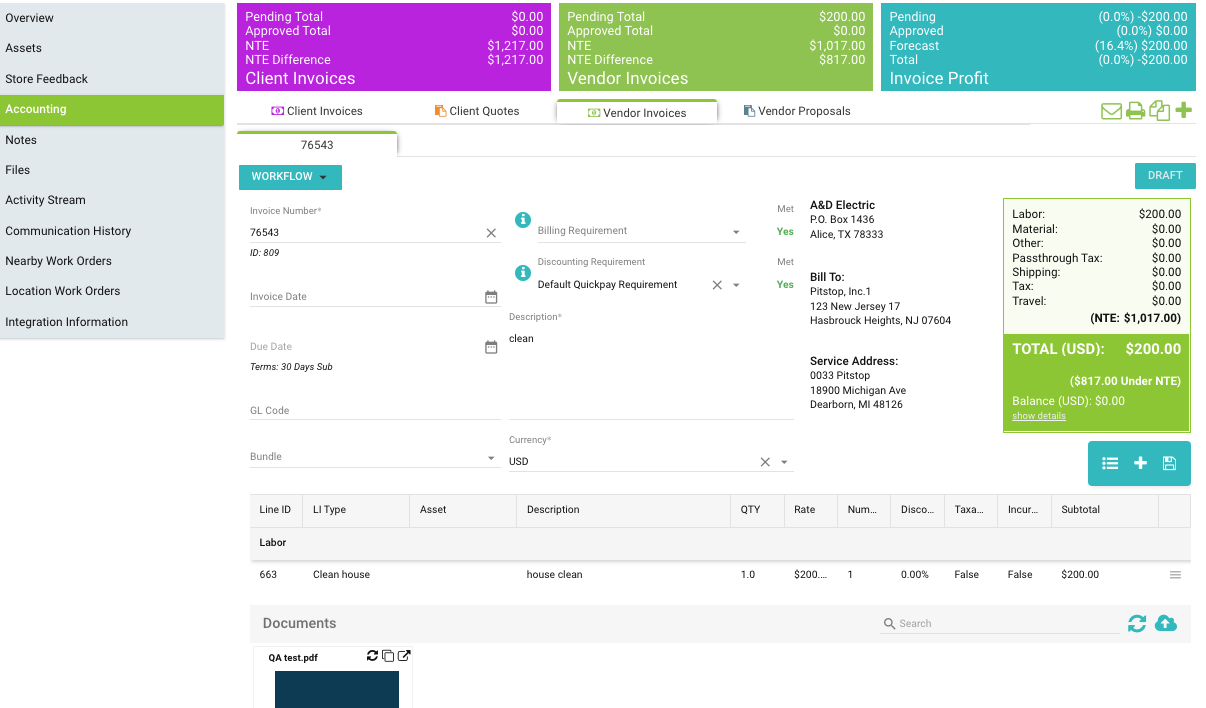The width and height of the screenshot is (1206, 708).
Task: Upload a document with cloud icon
Action: [x=1166, y=623]
